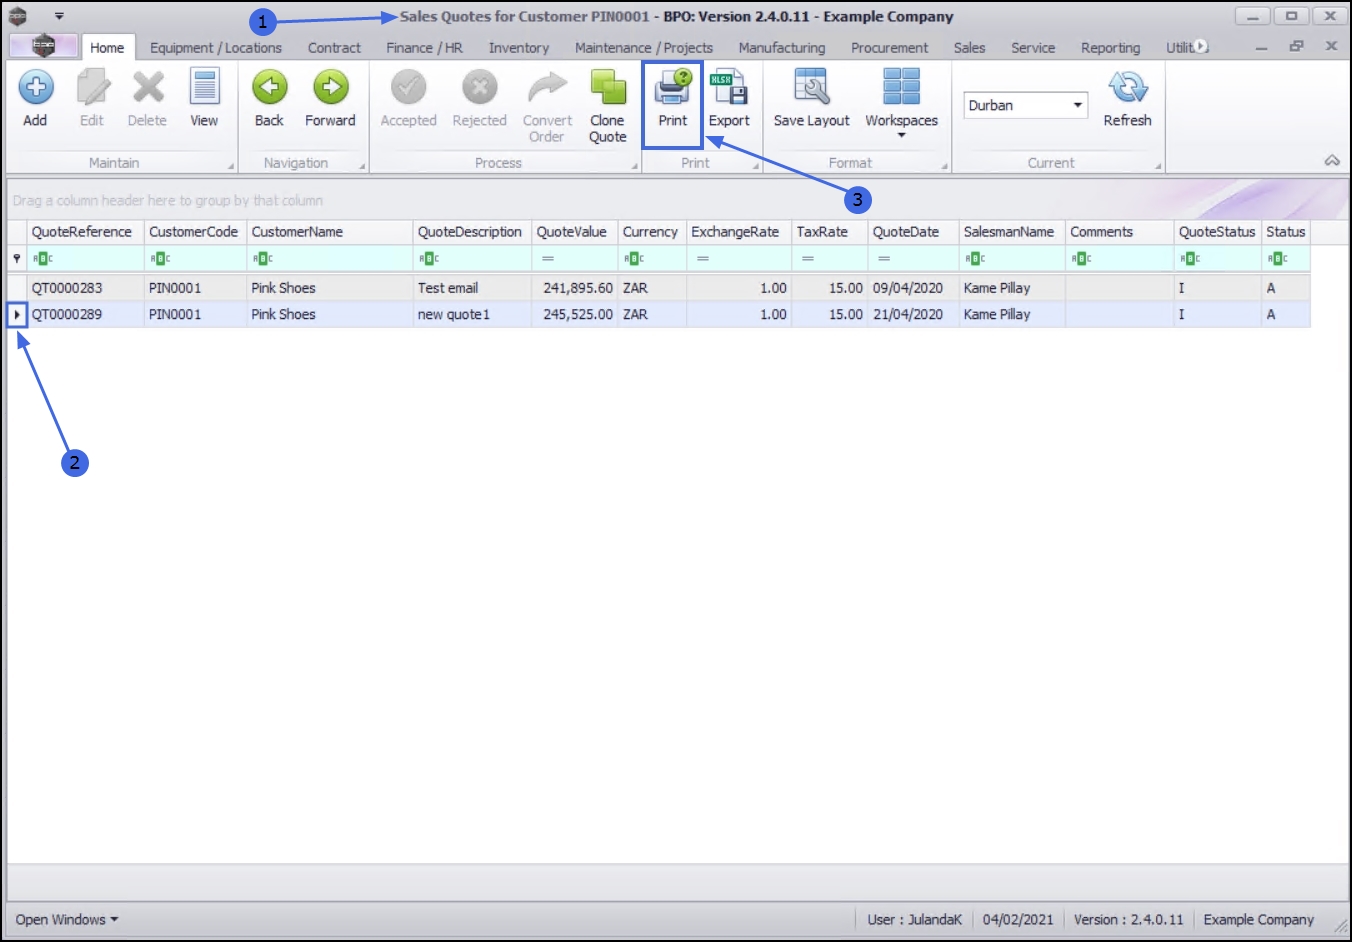Image resolution: width=1352 pixels, height=942 pixels.
Task: Click the 04/02/2021 date in status bar
Action: click(x=1018, y=920)
